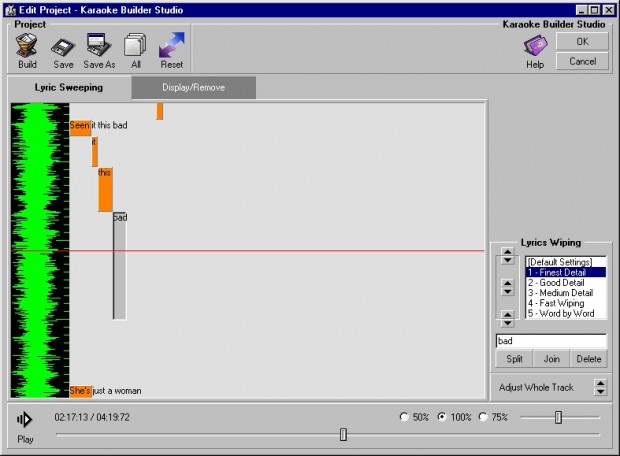The image size is (620, 456).
Task: Start playback with the Play icon
Action: (x=25, y=419)
